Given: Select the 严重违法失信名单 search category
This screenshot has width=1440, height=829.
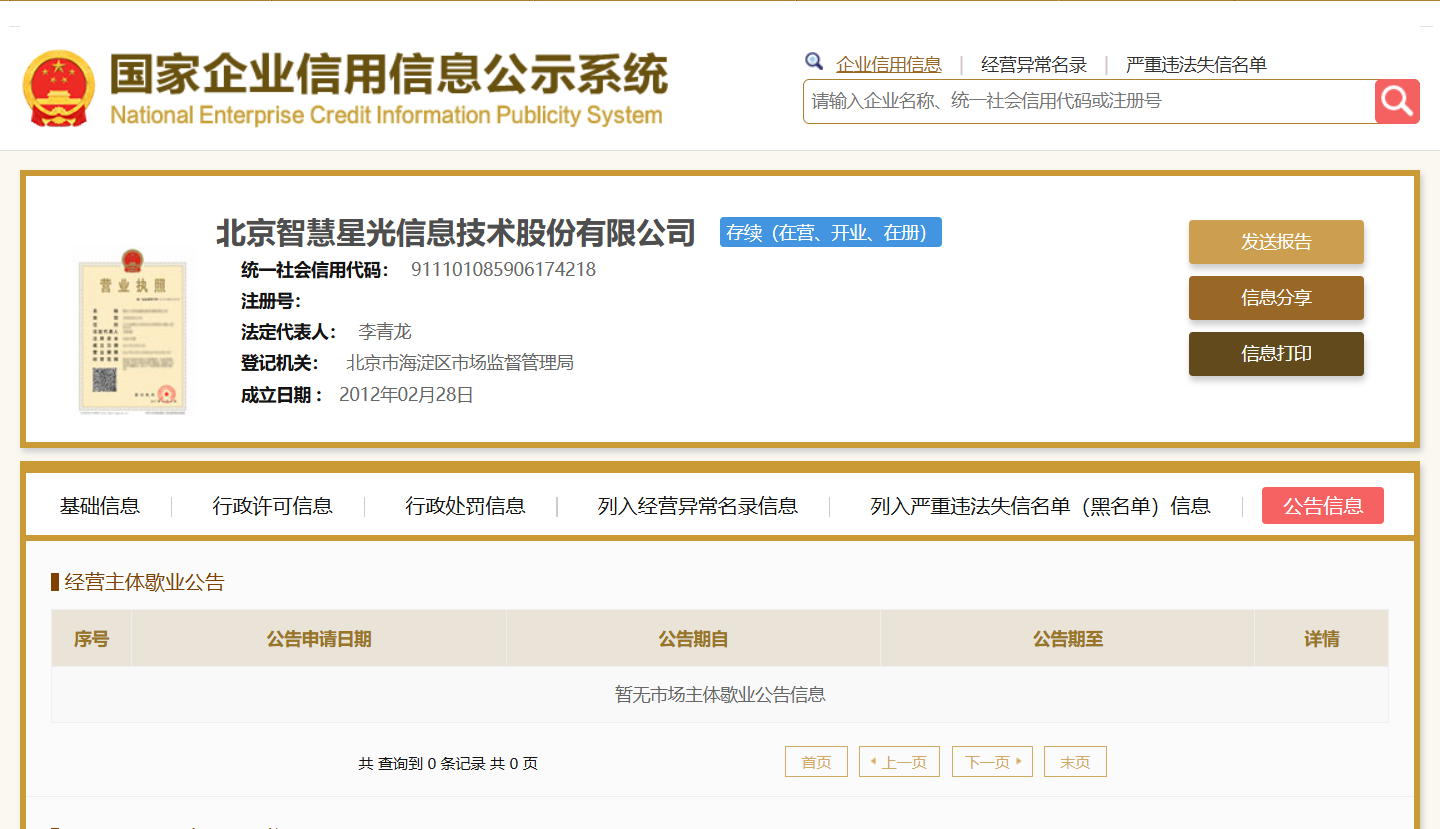Looking at the screenshot, I should coord(1195,65).
